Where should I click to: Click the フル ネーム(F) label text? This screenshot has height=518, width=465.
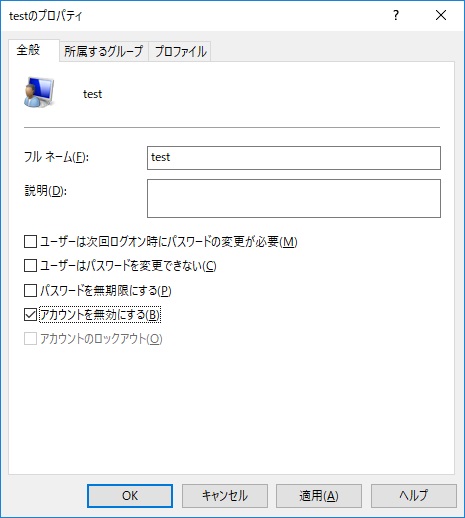click(56, 157)
